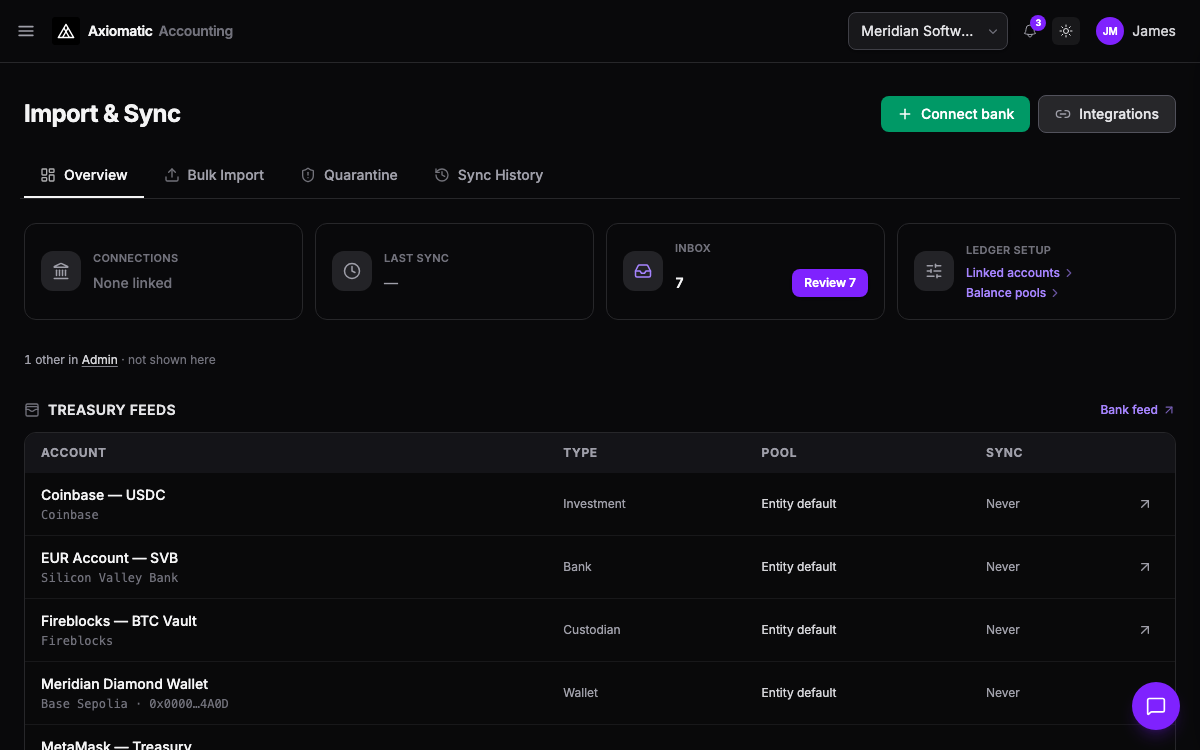Click the Sync column header
This screenshot has width=1200, height=750.
[x=1004, y=453]
